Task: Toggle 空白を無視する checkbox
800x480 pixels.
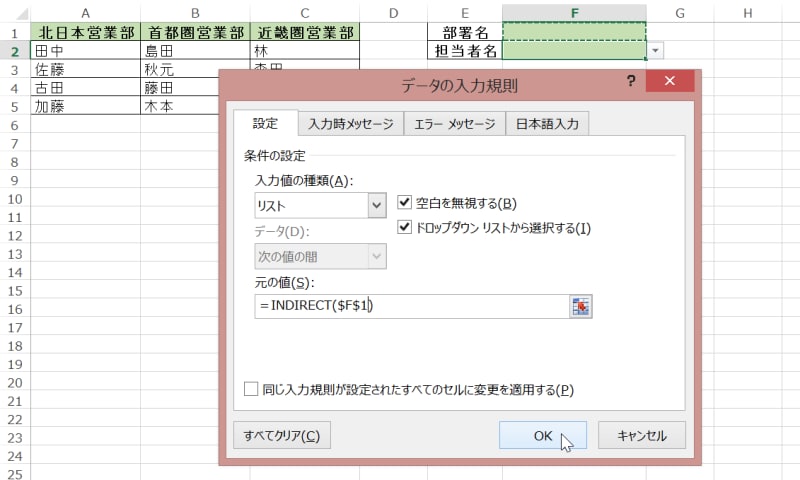Action: 404,202
